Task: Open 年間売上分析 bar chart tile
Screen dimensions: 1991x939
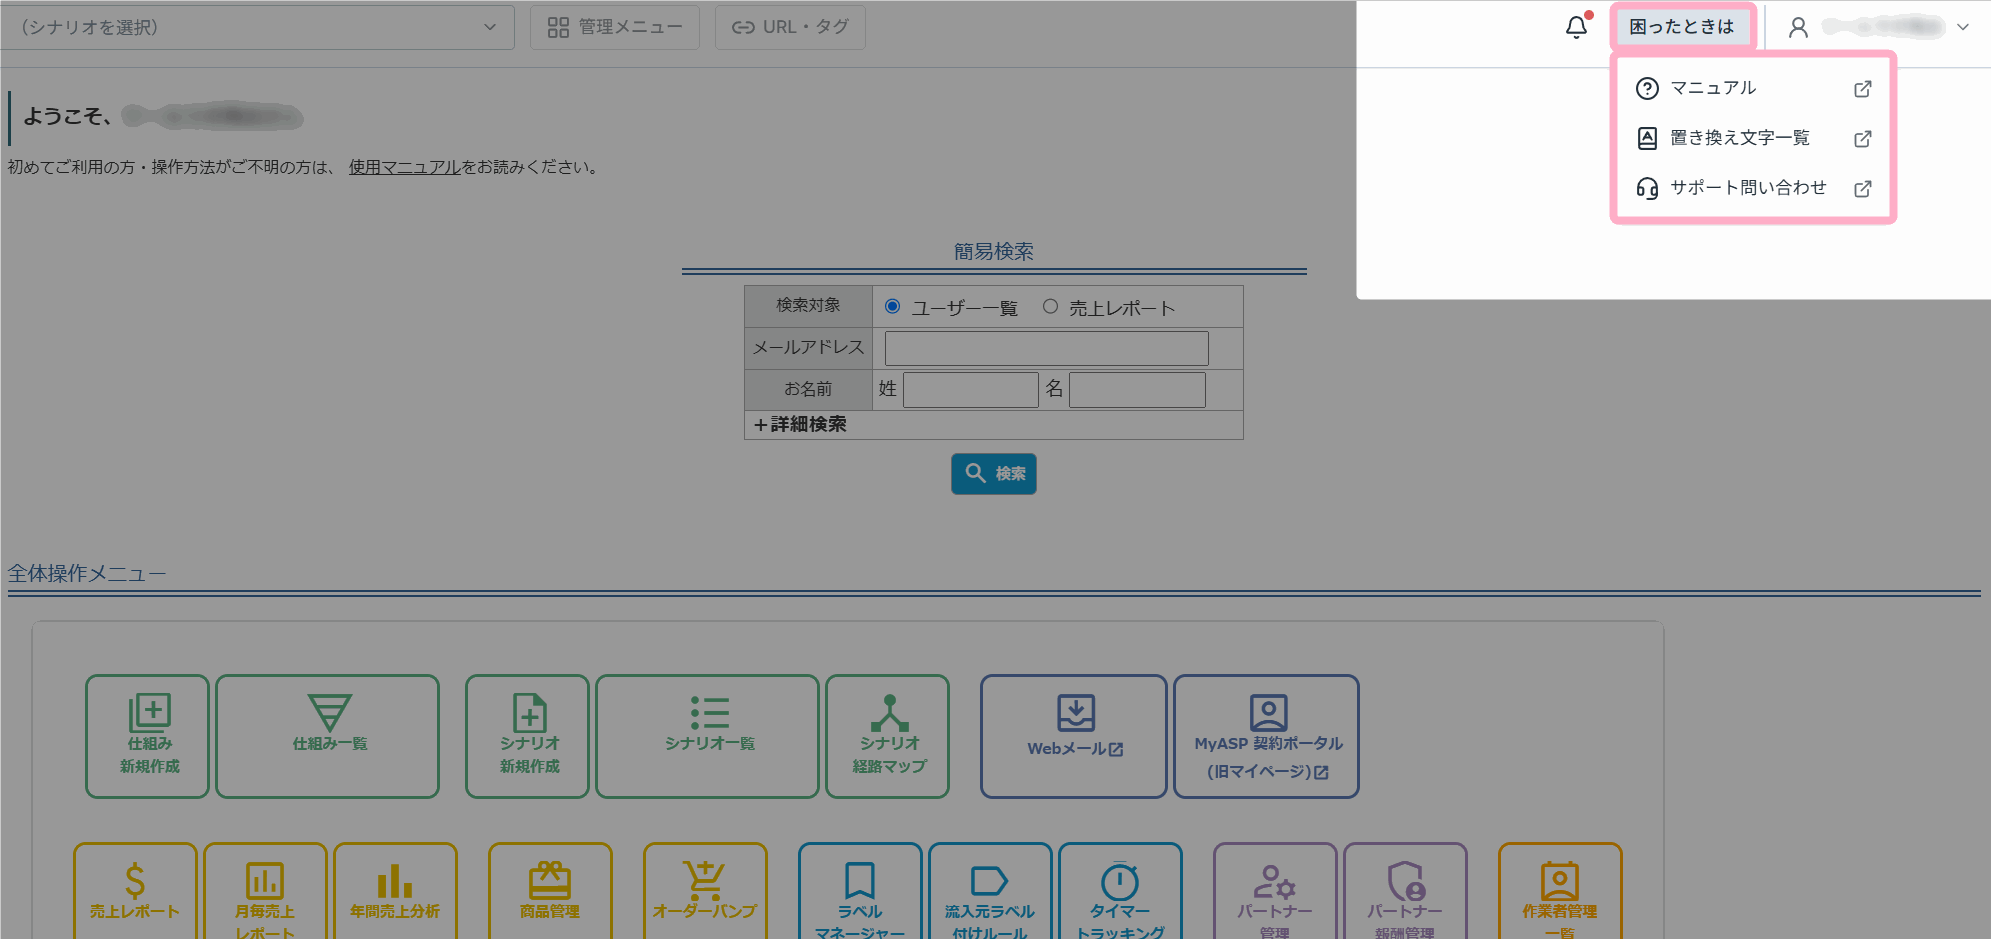Action: click(x=395, y=891)
